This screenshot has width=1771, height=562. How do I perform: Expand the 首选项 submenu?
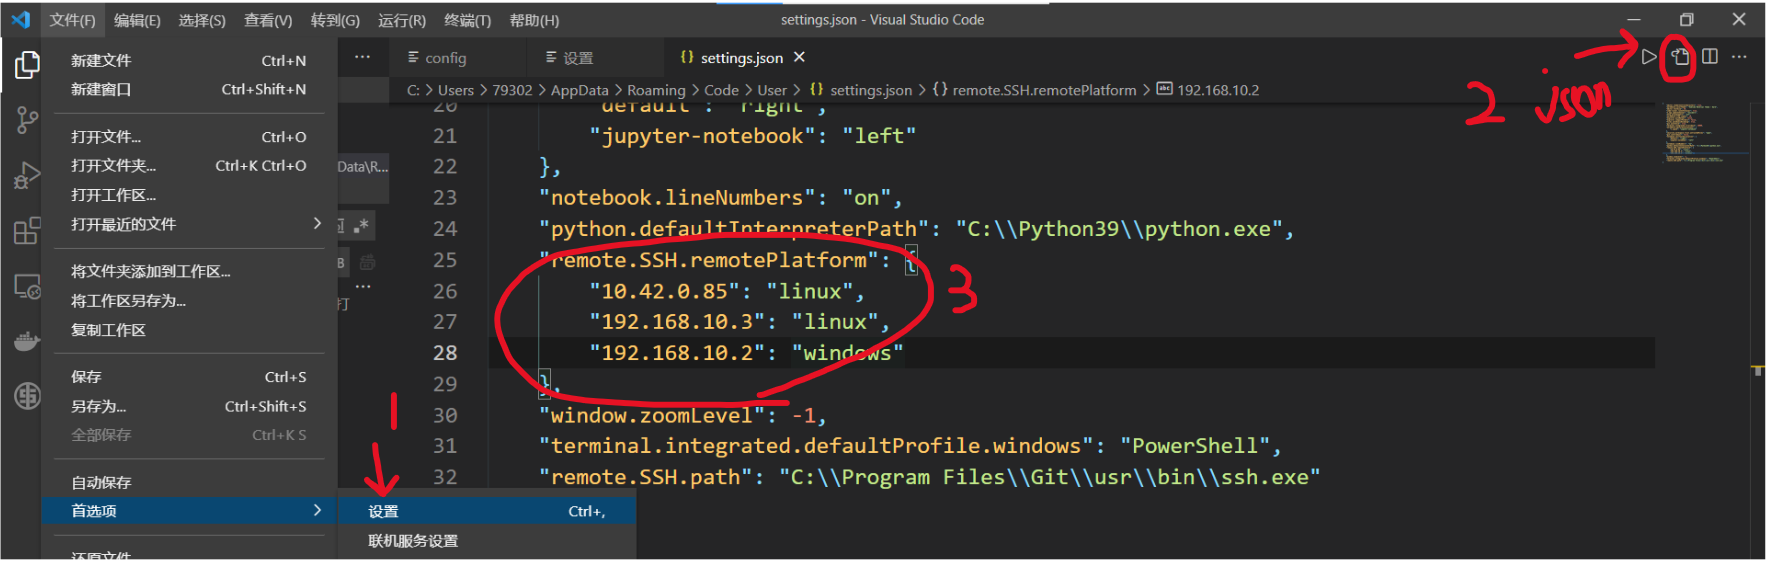(188, 511)
